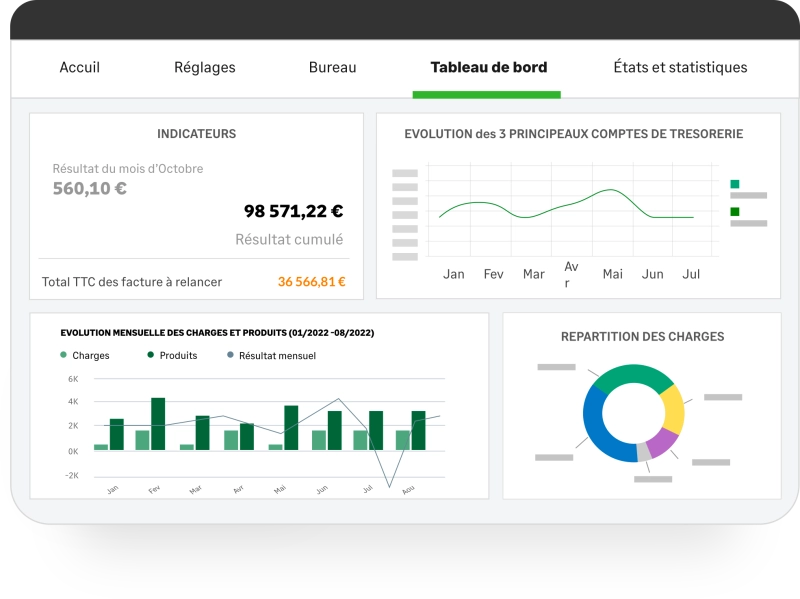Select the purple segment of donut chart
Screen dimensions: 800x599
662,441
